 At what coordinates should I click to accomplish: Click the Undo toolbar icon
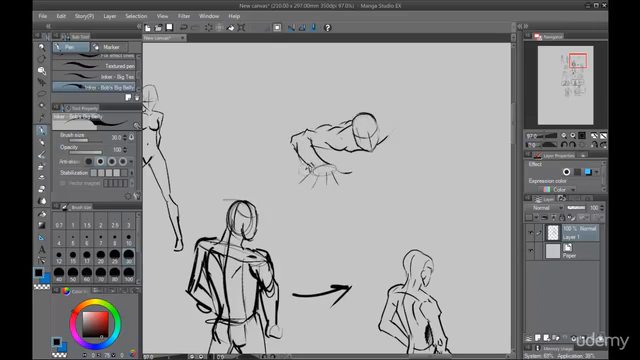click(184, 28)
